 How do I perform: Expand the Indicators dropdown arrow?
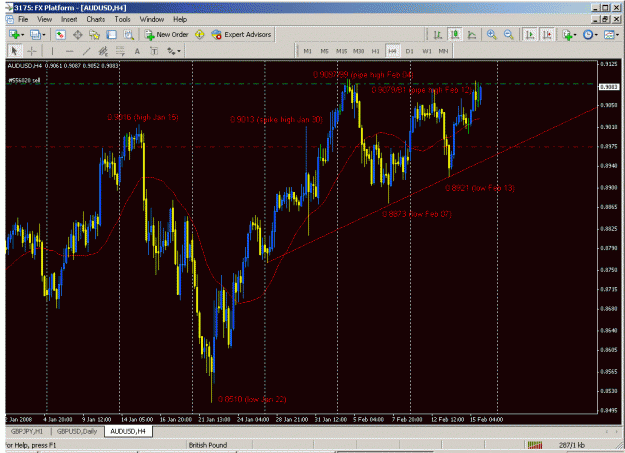point(575,35)
